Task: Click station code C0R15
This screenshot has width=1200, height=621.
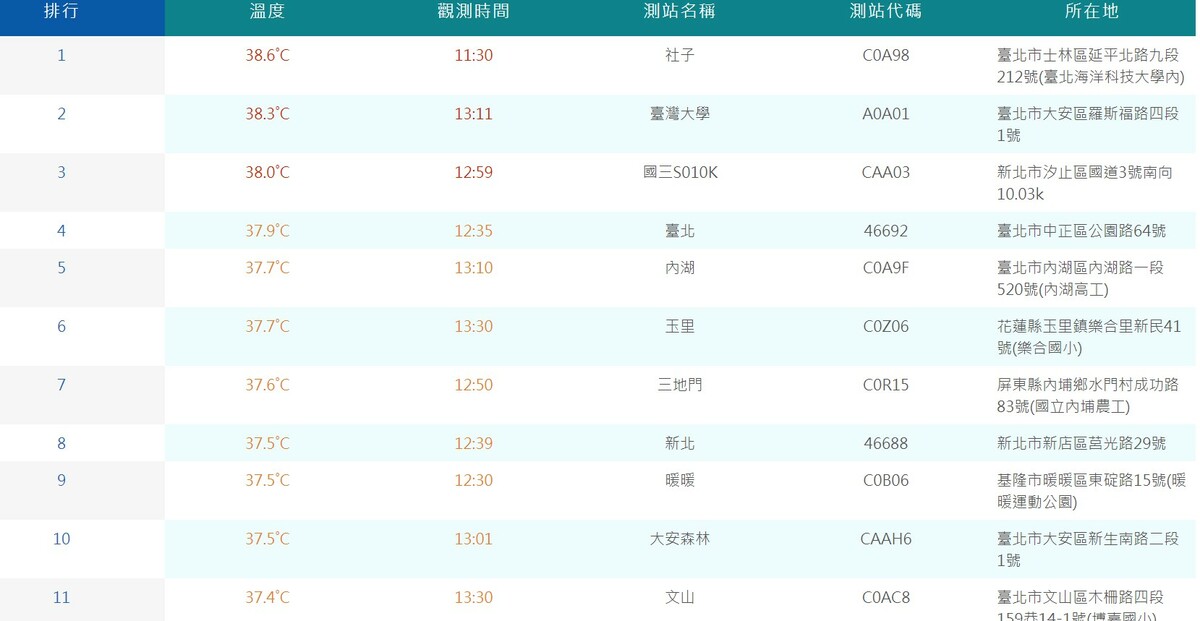Action: click(x=885, y=385)
